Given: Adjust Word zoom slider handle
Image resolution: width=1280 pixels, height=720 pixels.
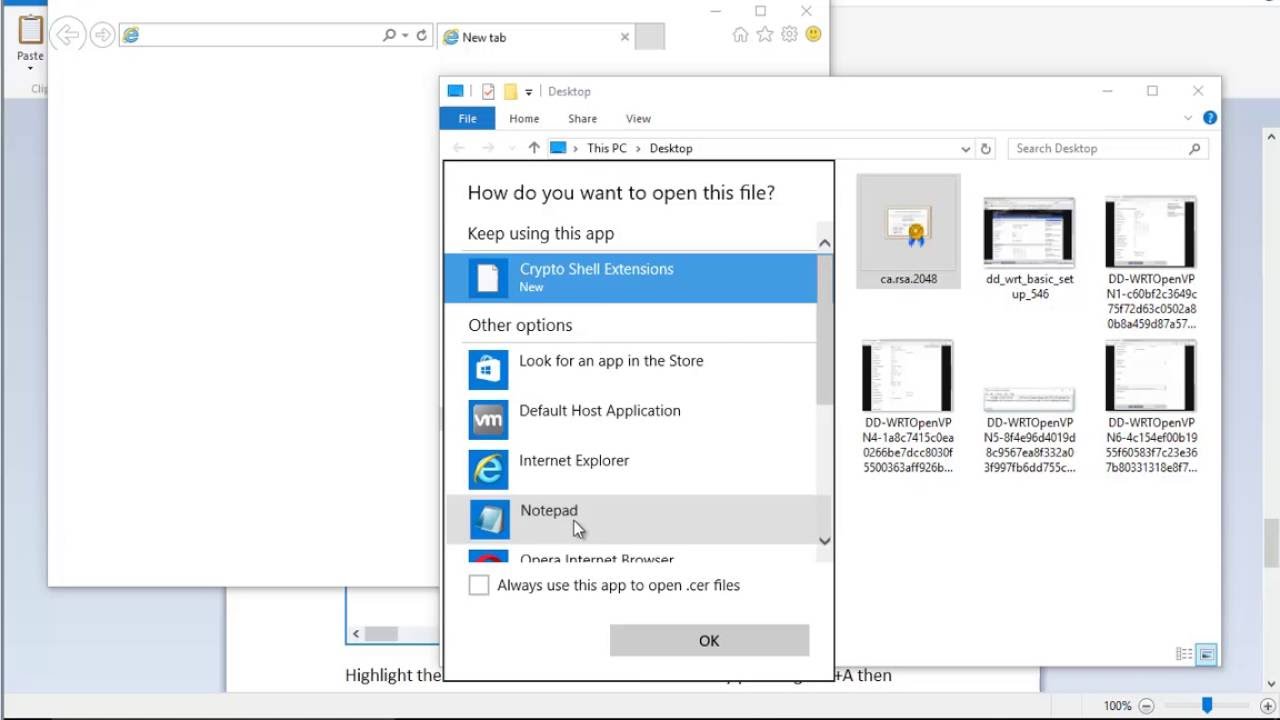Looking at the screenshot, I should (1207, 706).
